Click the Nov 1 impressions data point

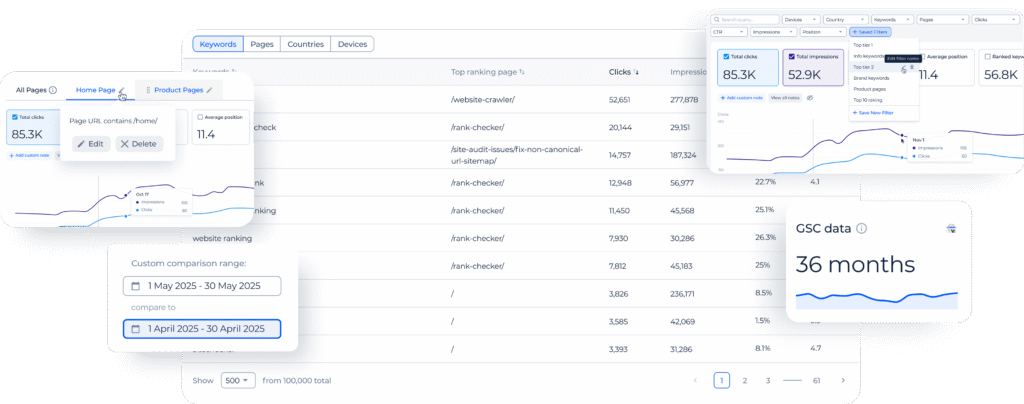coord(902,136)
